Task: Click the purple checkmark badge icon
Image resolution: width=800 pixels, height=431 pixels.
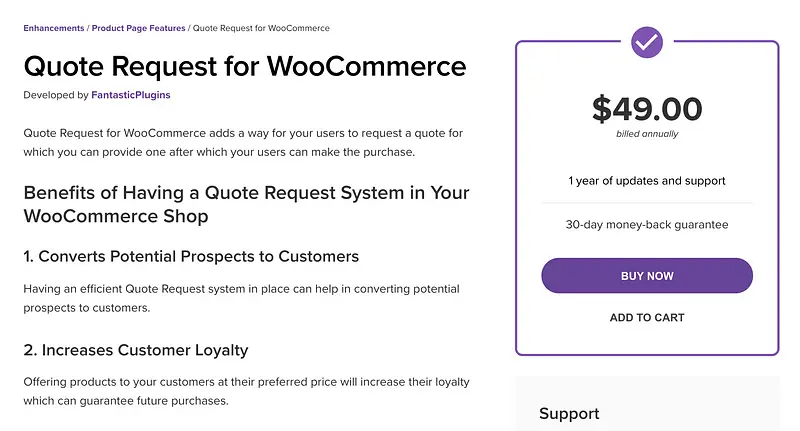Action: coord(647,42)
